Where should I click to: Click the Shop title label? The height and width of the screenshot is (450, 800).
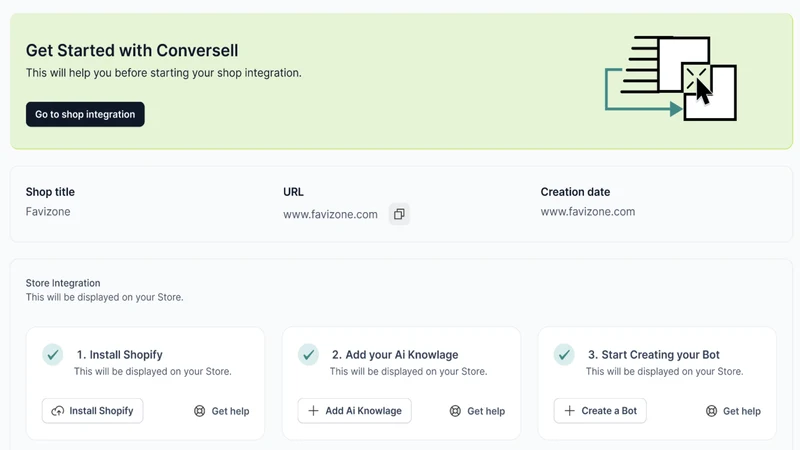point(50,192)
